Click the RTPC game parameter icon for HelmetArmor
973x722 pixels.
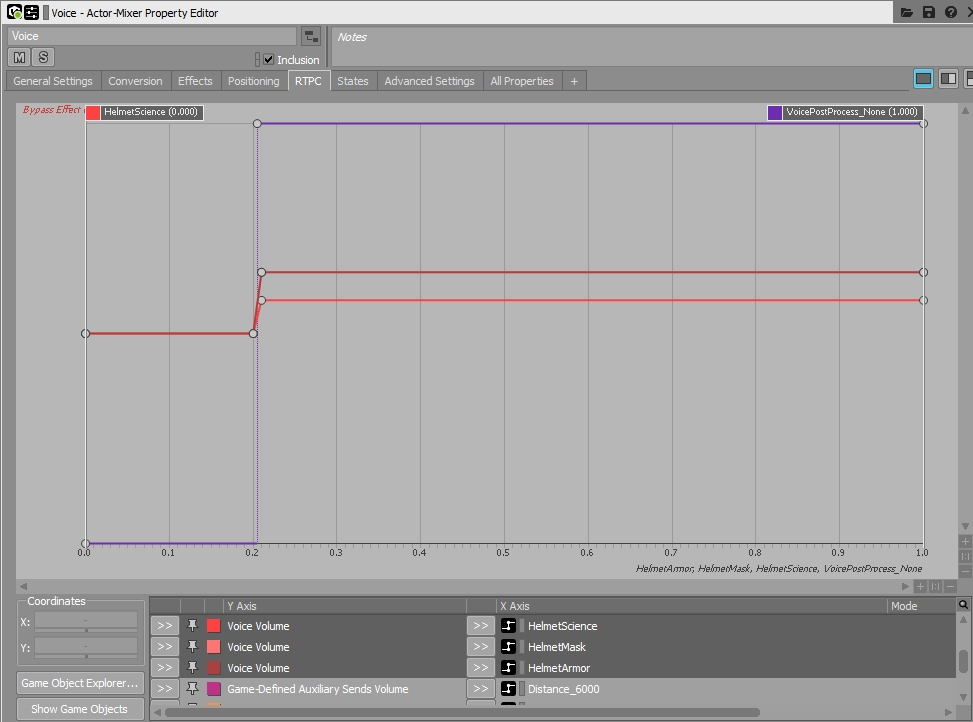tap(508, 668)
